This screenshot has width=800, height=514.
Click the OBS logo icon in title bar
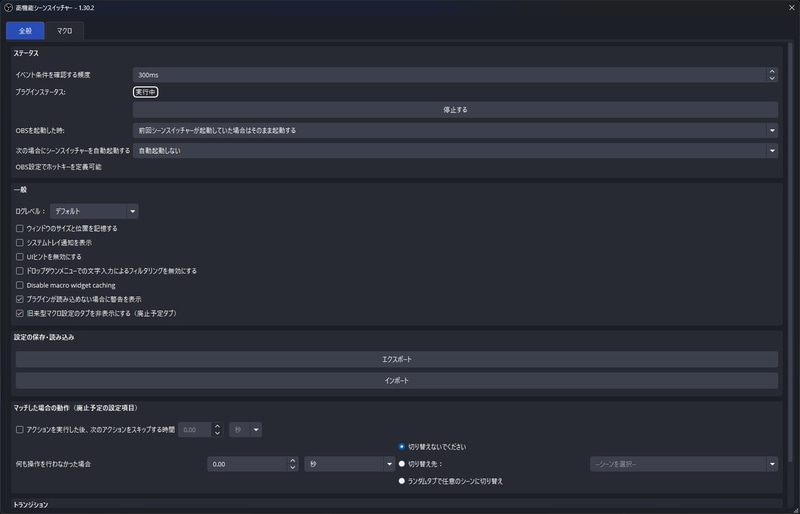click(x=8, y=8)
